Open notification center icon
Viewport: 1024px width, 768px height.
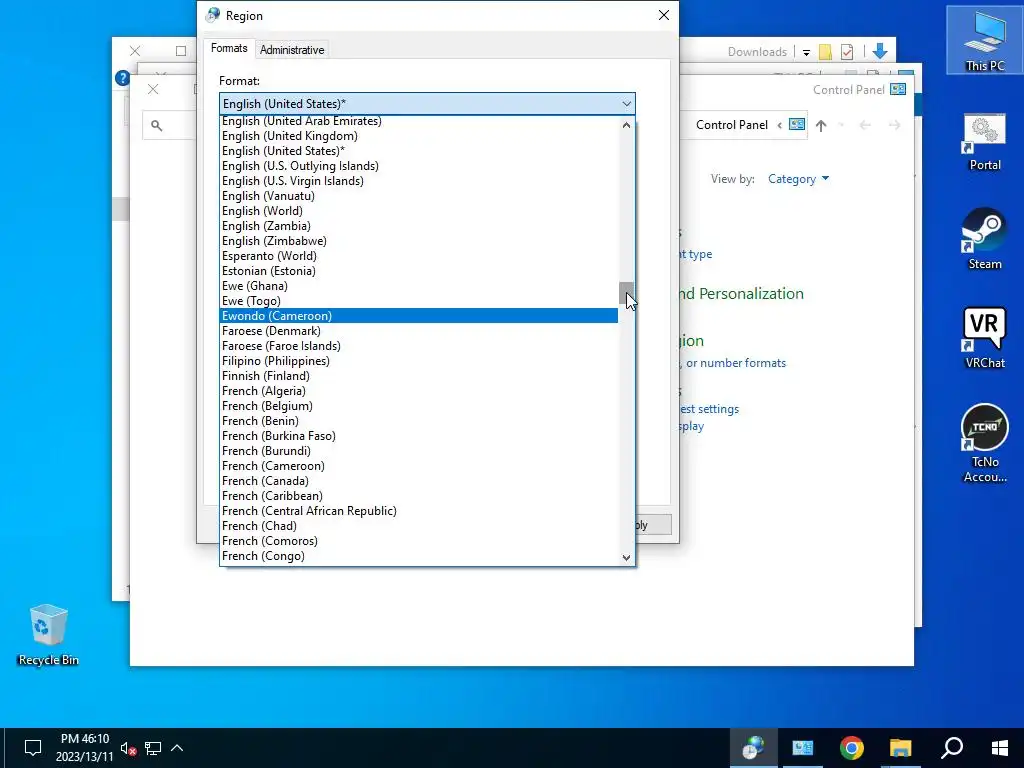[x=33, y=748]
